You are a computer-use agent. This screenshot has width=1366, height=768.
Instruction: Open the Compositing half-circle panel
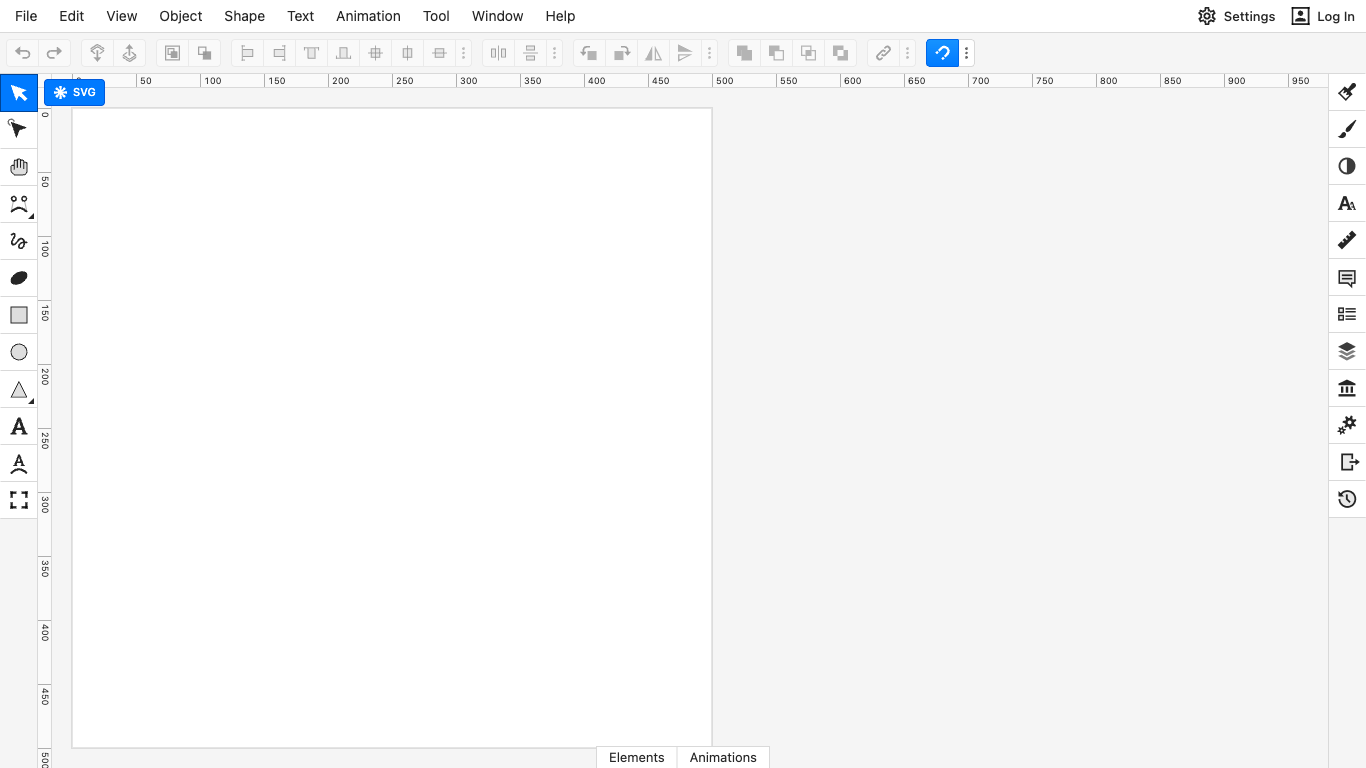[1347, 166]
